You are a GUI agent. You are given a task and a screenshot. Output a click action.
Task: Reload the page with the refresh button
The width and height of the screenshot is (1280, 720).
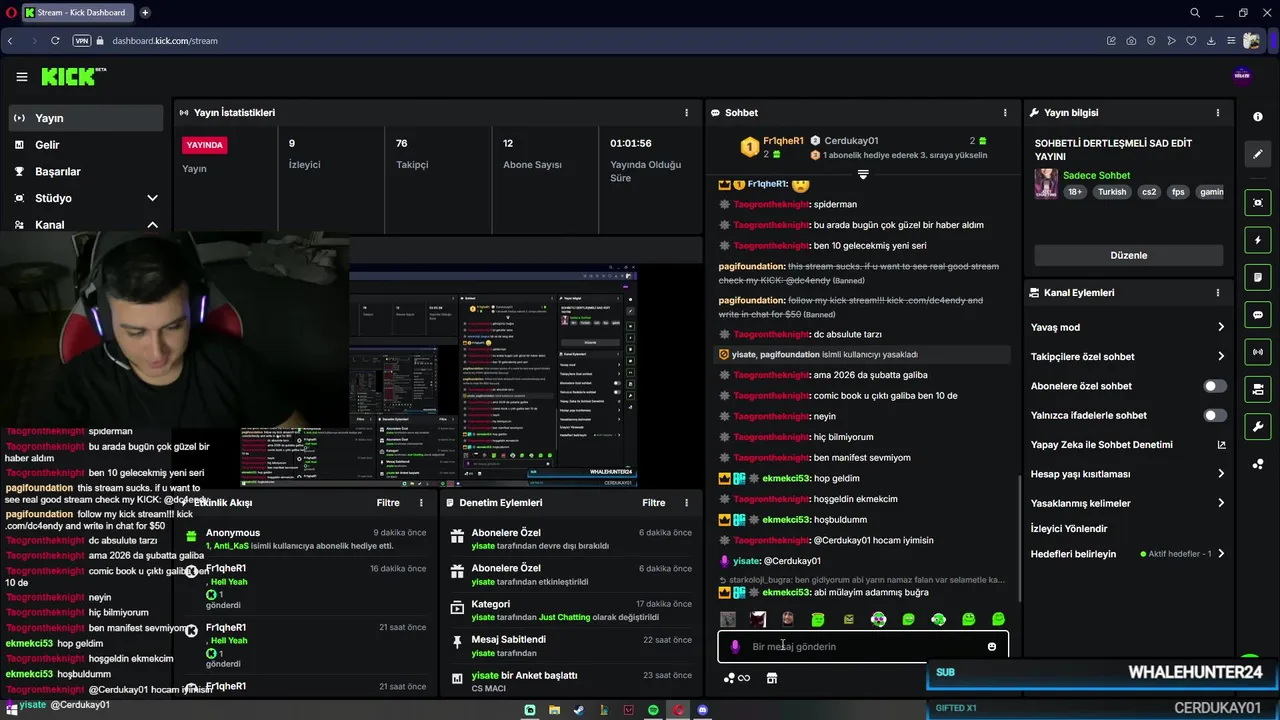55,41
